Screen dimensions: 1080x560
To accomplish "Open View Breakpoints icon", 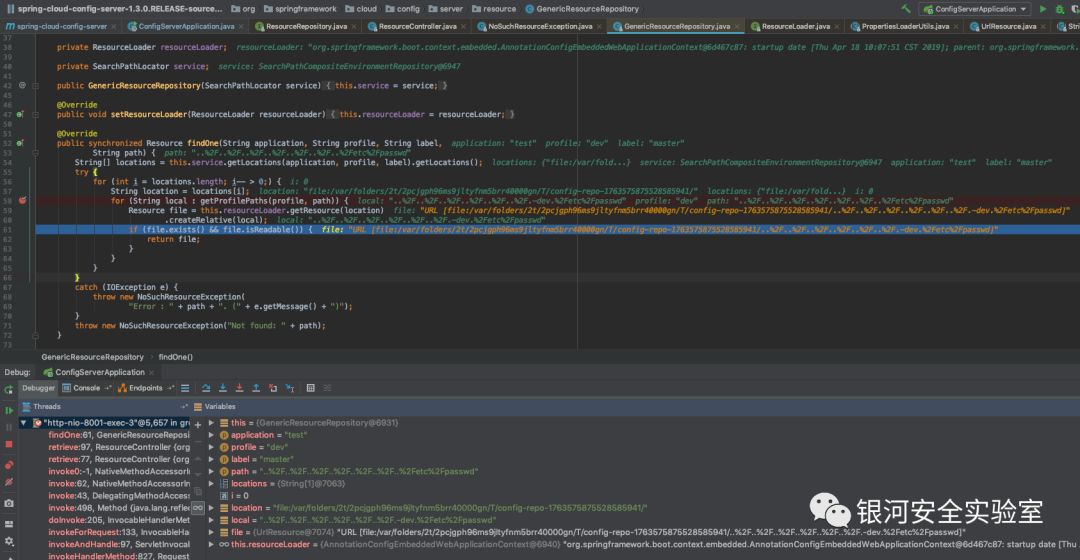I will pyautogui.click(x=8, y=465).
